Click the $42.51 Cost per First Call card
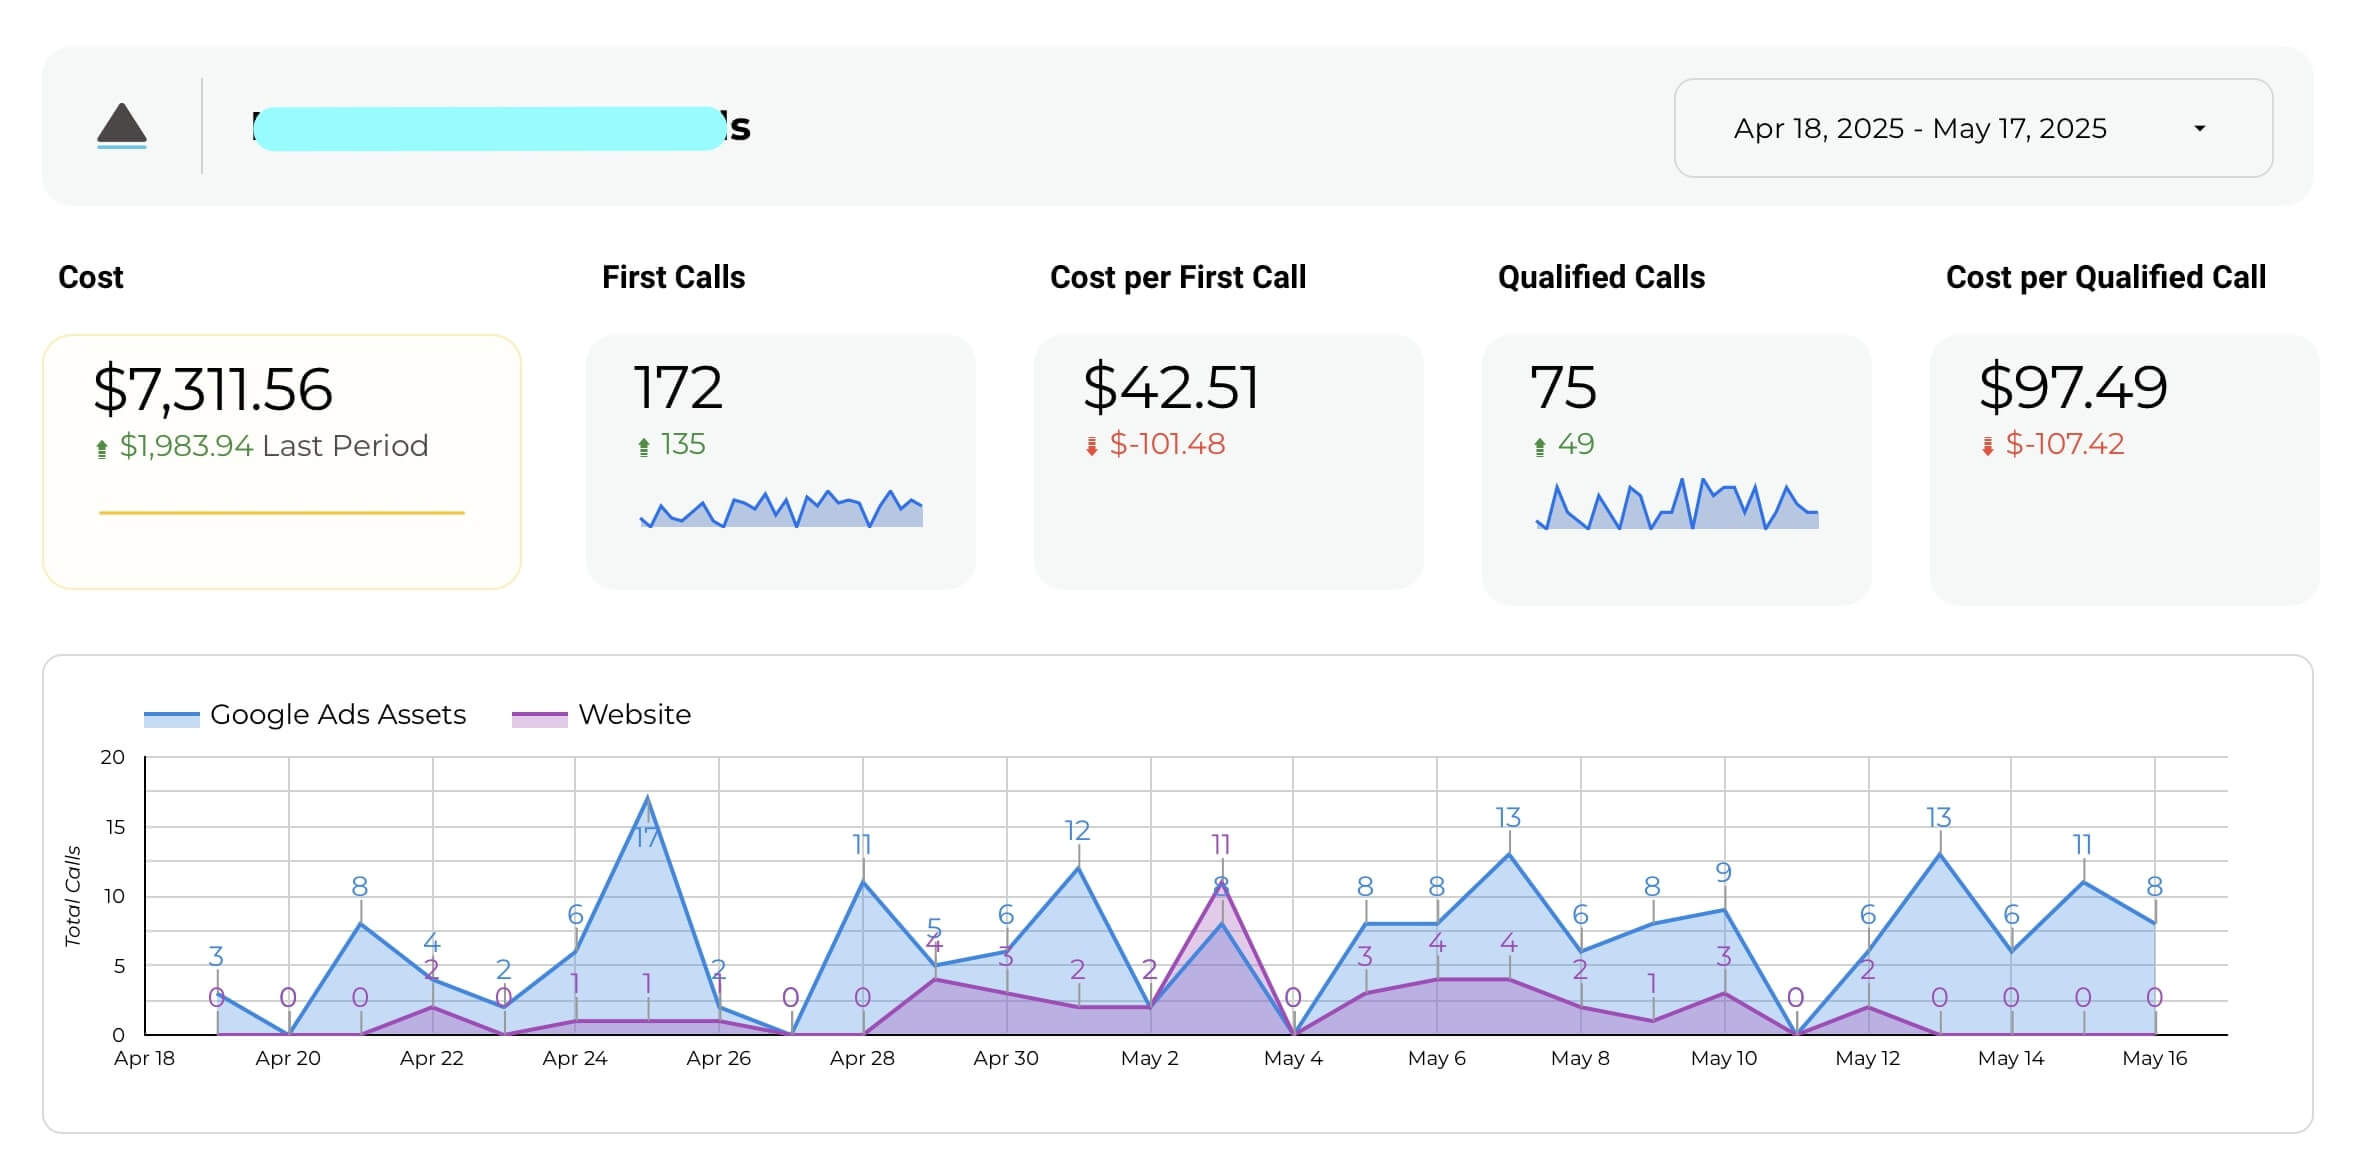 pos(1228,462)
